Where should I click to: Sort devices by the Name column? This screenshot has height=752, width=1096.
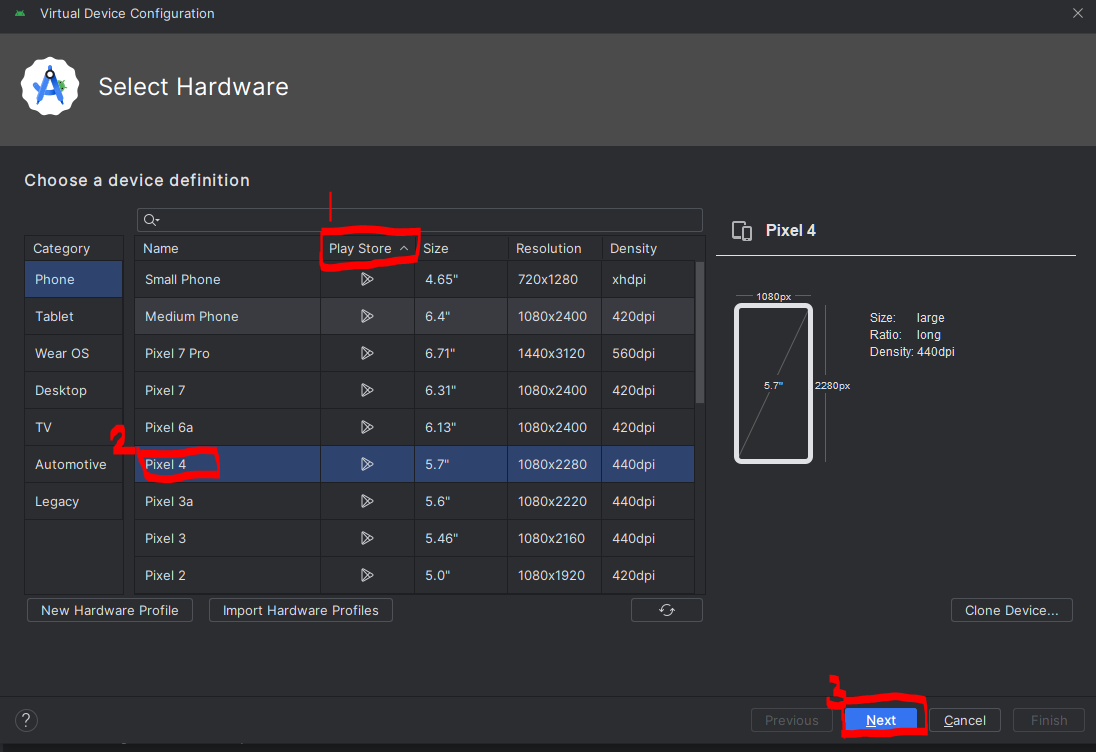click(x=228, y=249)
